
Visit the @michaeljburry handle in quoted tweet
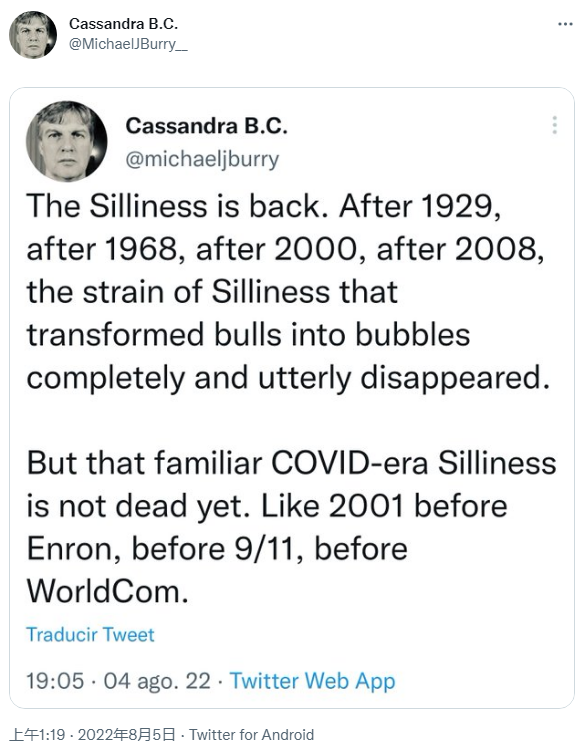pyautogui.click(x=202, y=159)
